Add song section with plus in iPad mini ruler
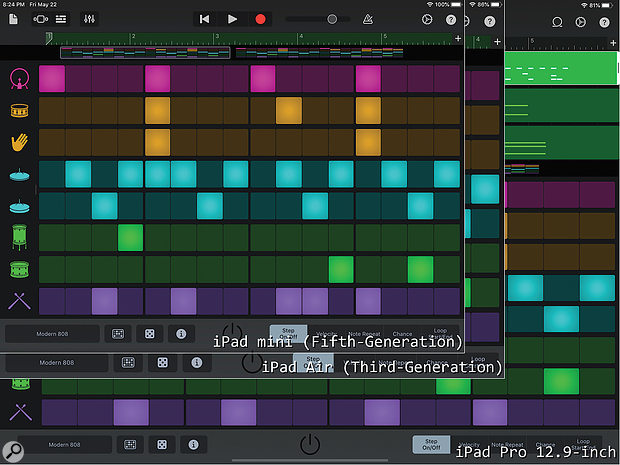620x465 pixels. coord(458,38)
